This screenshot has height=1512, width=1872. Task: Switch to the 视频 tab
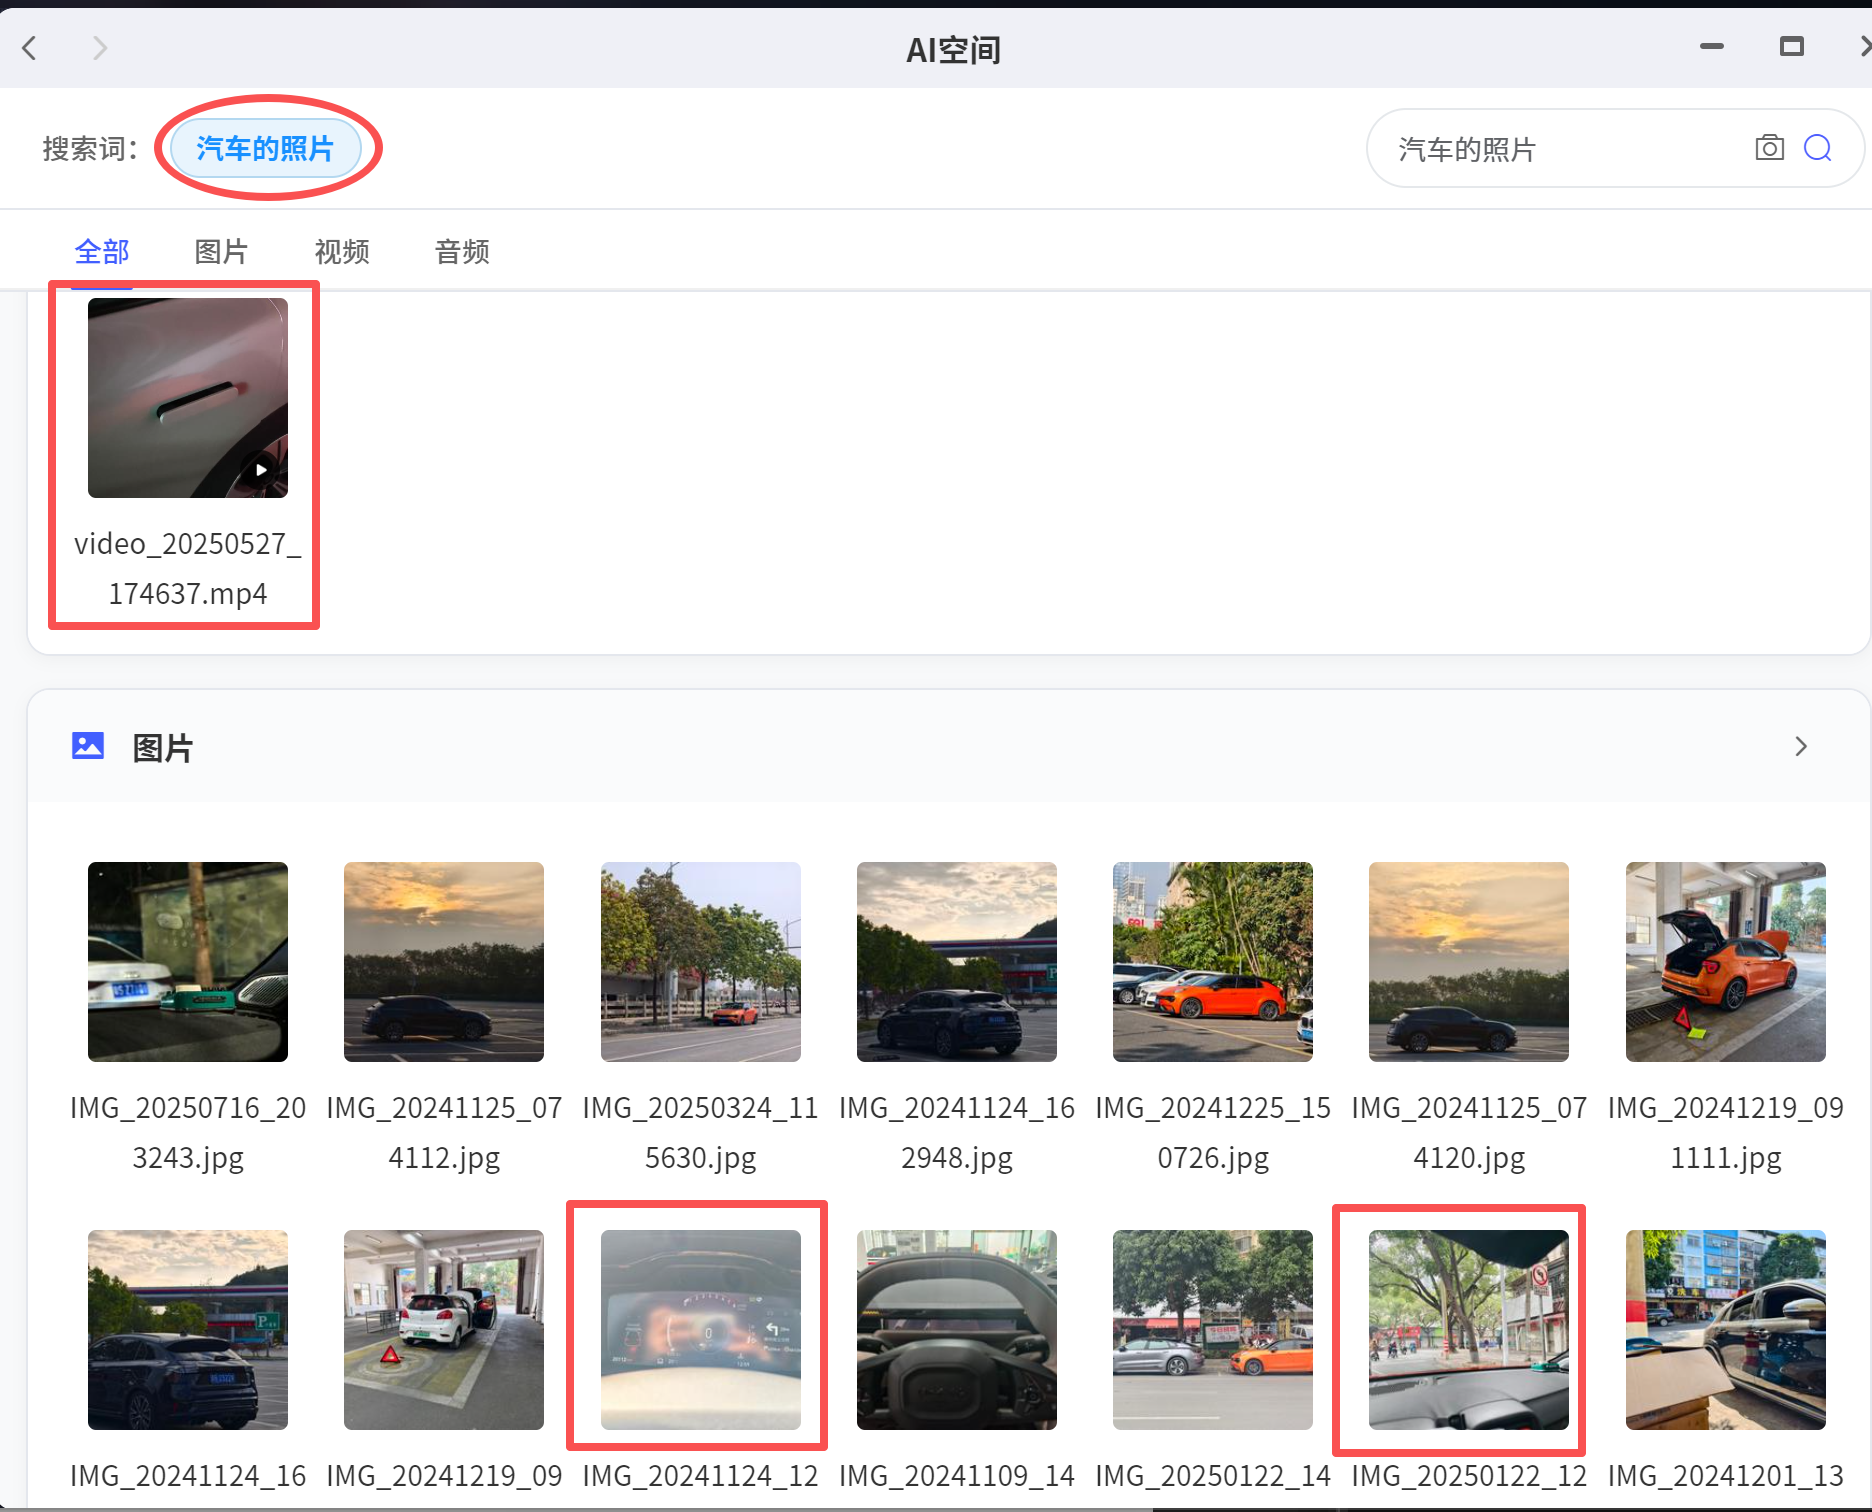click(x=342, y=252)
